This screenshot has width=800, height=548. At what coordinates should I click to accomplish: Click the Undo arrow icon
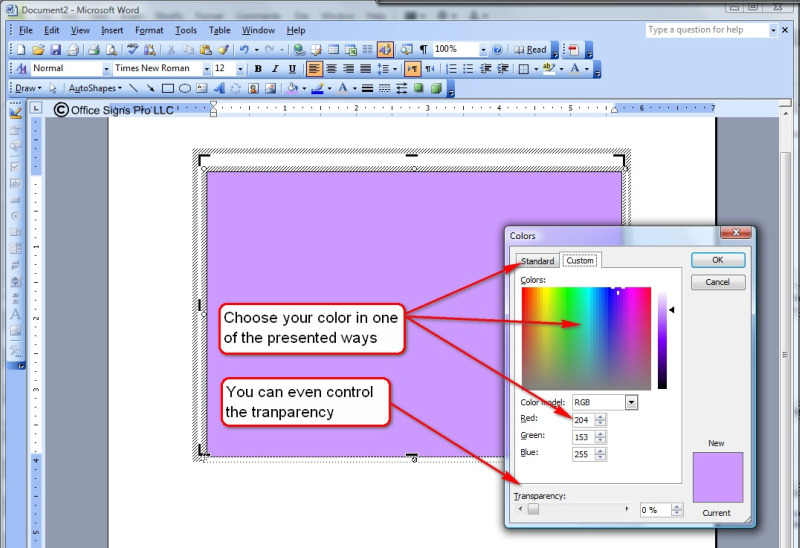(243, 49)
